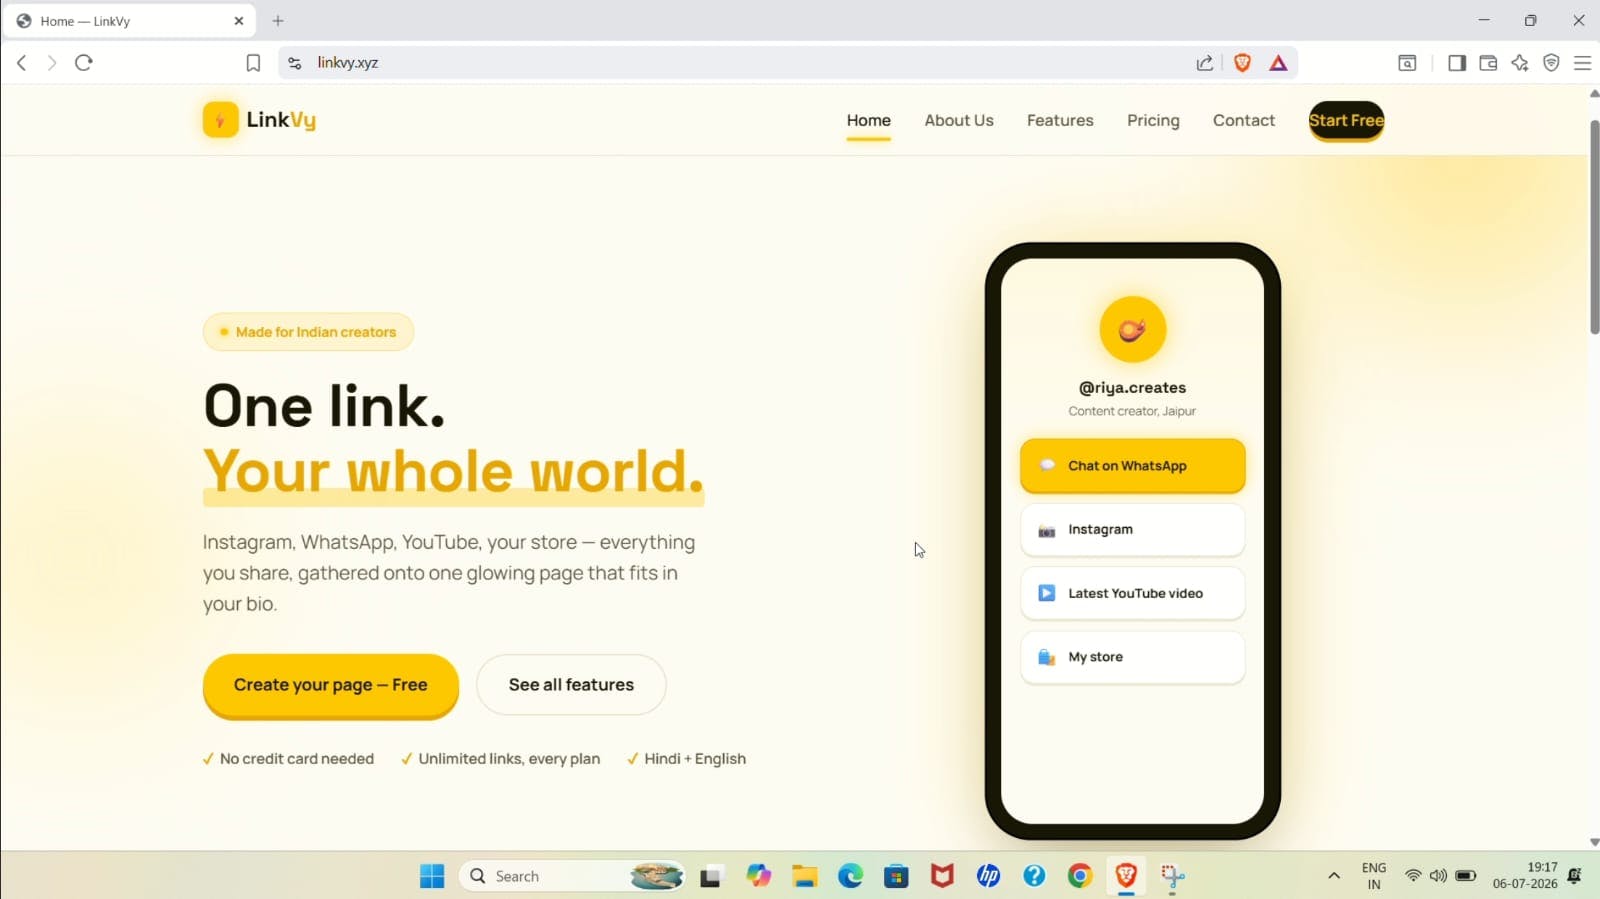
Task: Click the page vertical scrollbar thumb
Action: click(x=1594, y=227)
